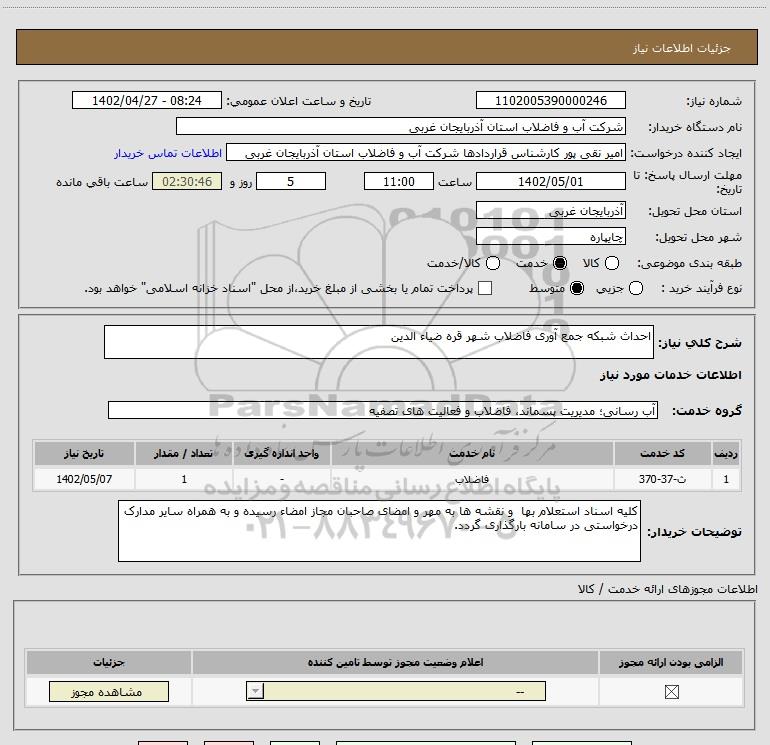
Task: Click remaining days field showing 5
Action: point(291,181)
